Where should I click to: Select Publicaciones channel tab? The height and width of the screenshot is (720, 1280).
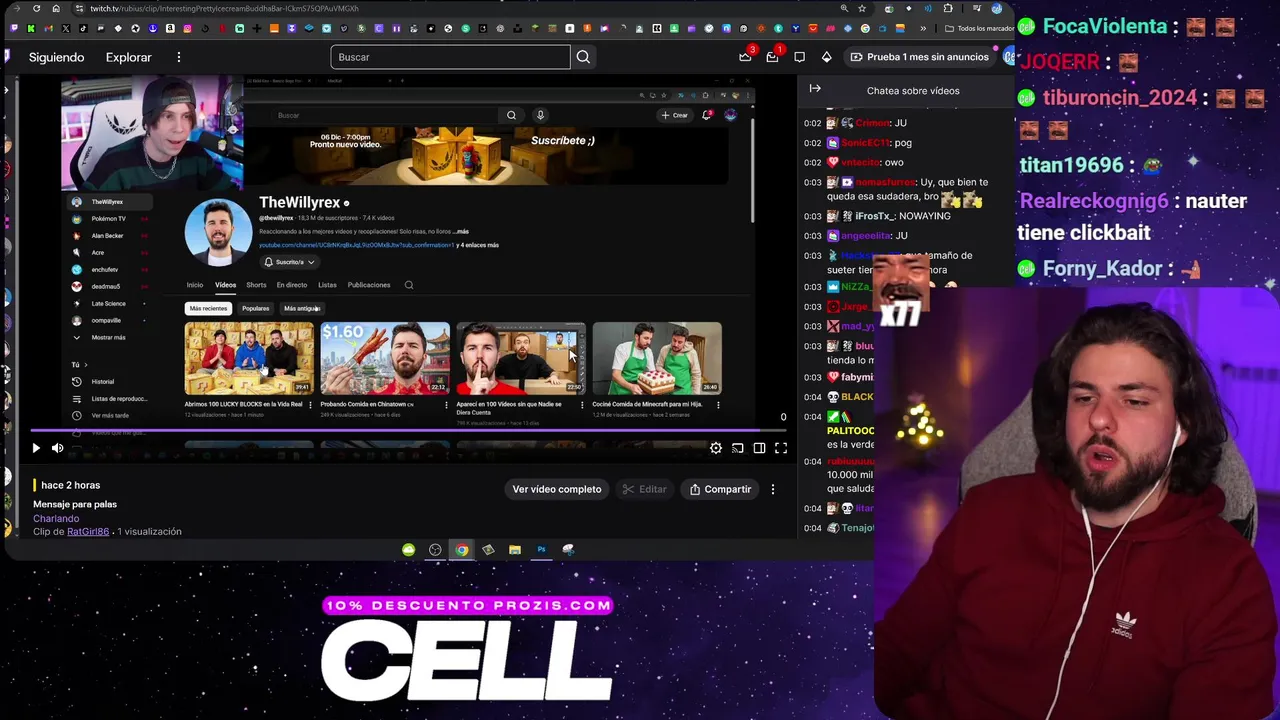[x=369, y=285]
